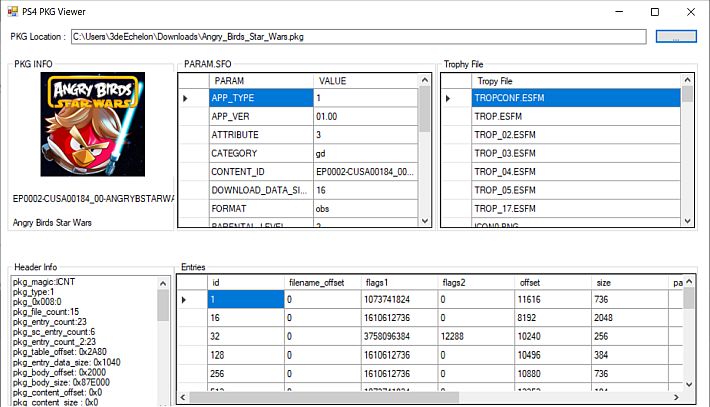Click flags2 value 12288
Viewport: 710px width, 407px height.
[476, 336]
